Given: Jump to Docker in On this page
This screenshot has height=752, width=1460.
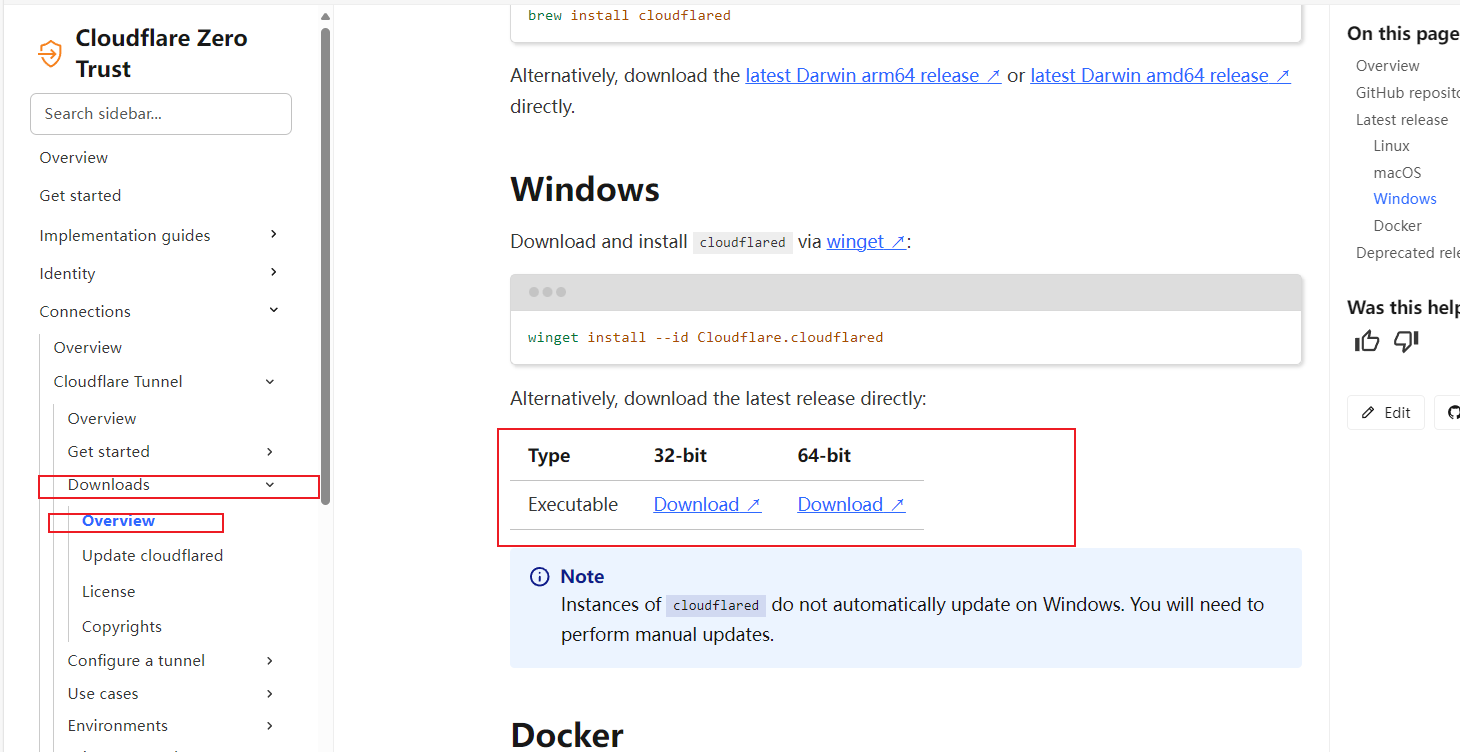Looking at the screenshot, I should tap(1397, 226).
